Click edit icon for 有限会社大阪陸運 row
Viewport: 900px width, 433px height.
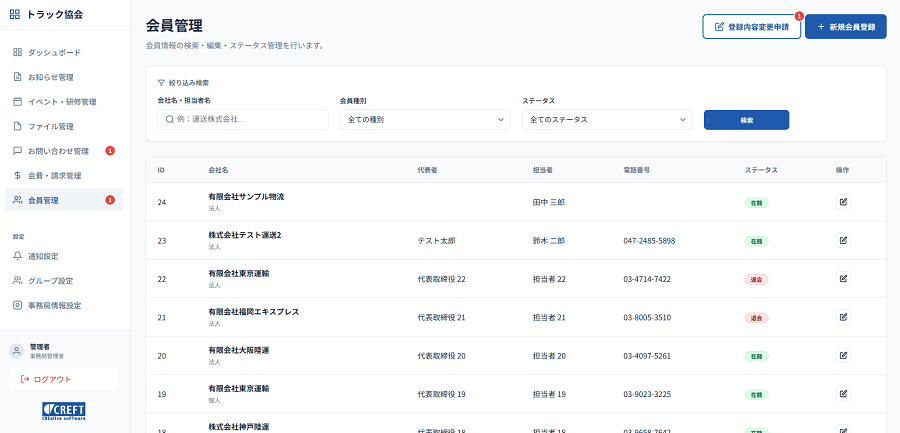[x=843, y=355]
